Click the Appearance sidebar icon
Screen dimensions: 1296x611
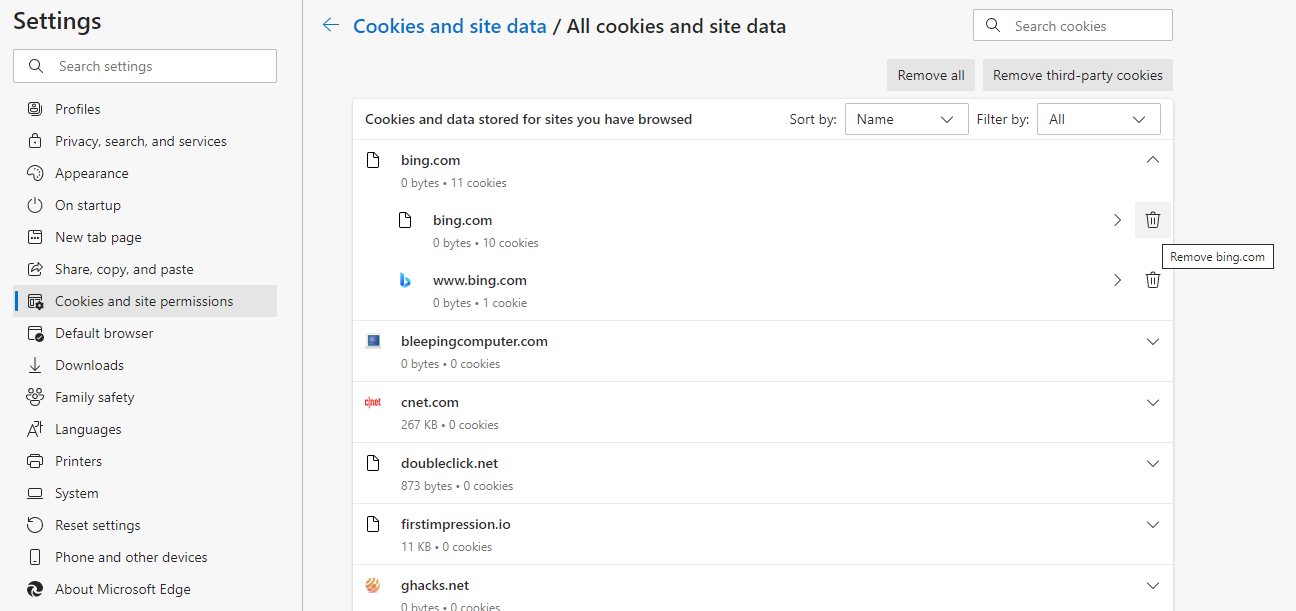point(35,173)
